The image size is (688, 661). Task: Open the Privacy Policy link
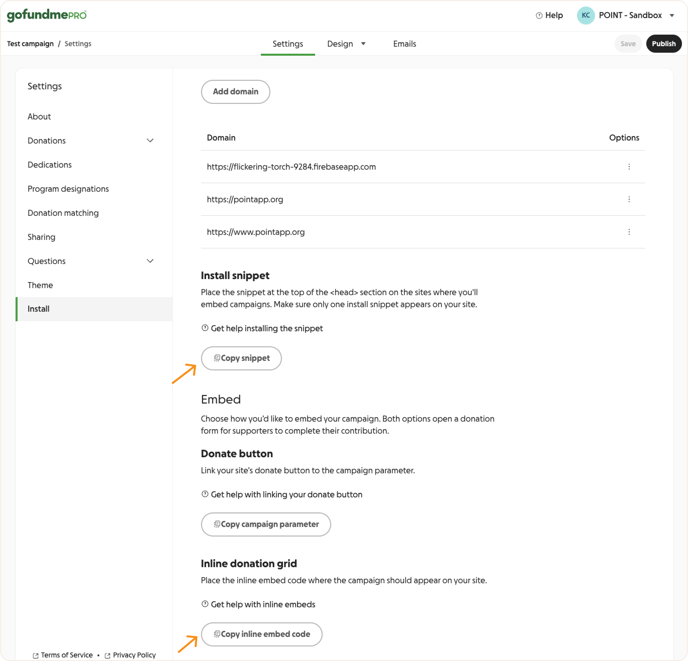(x=134, y=655)
